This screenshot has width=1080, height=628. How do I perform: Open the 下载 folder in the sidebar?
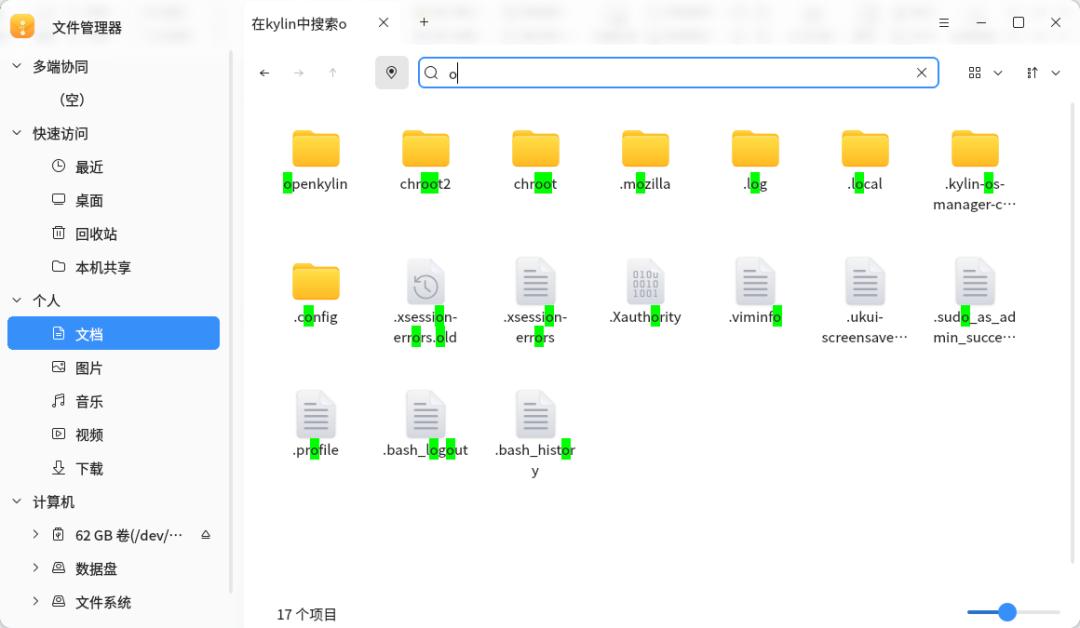pyautogui.click(x=88, y=468)
